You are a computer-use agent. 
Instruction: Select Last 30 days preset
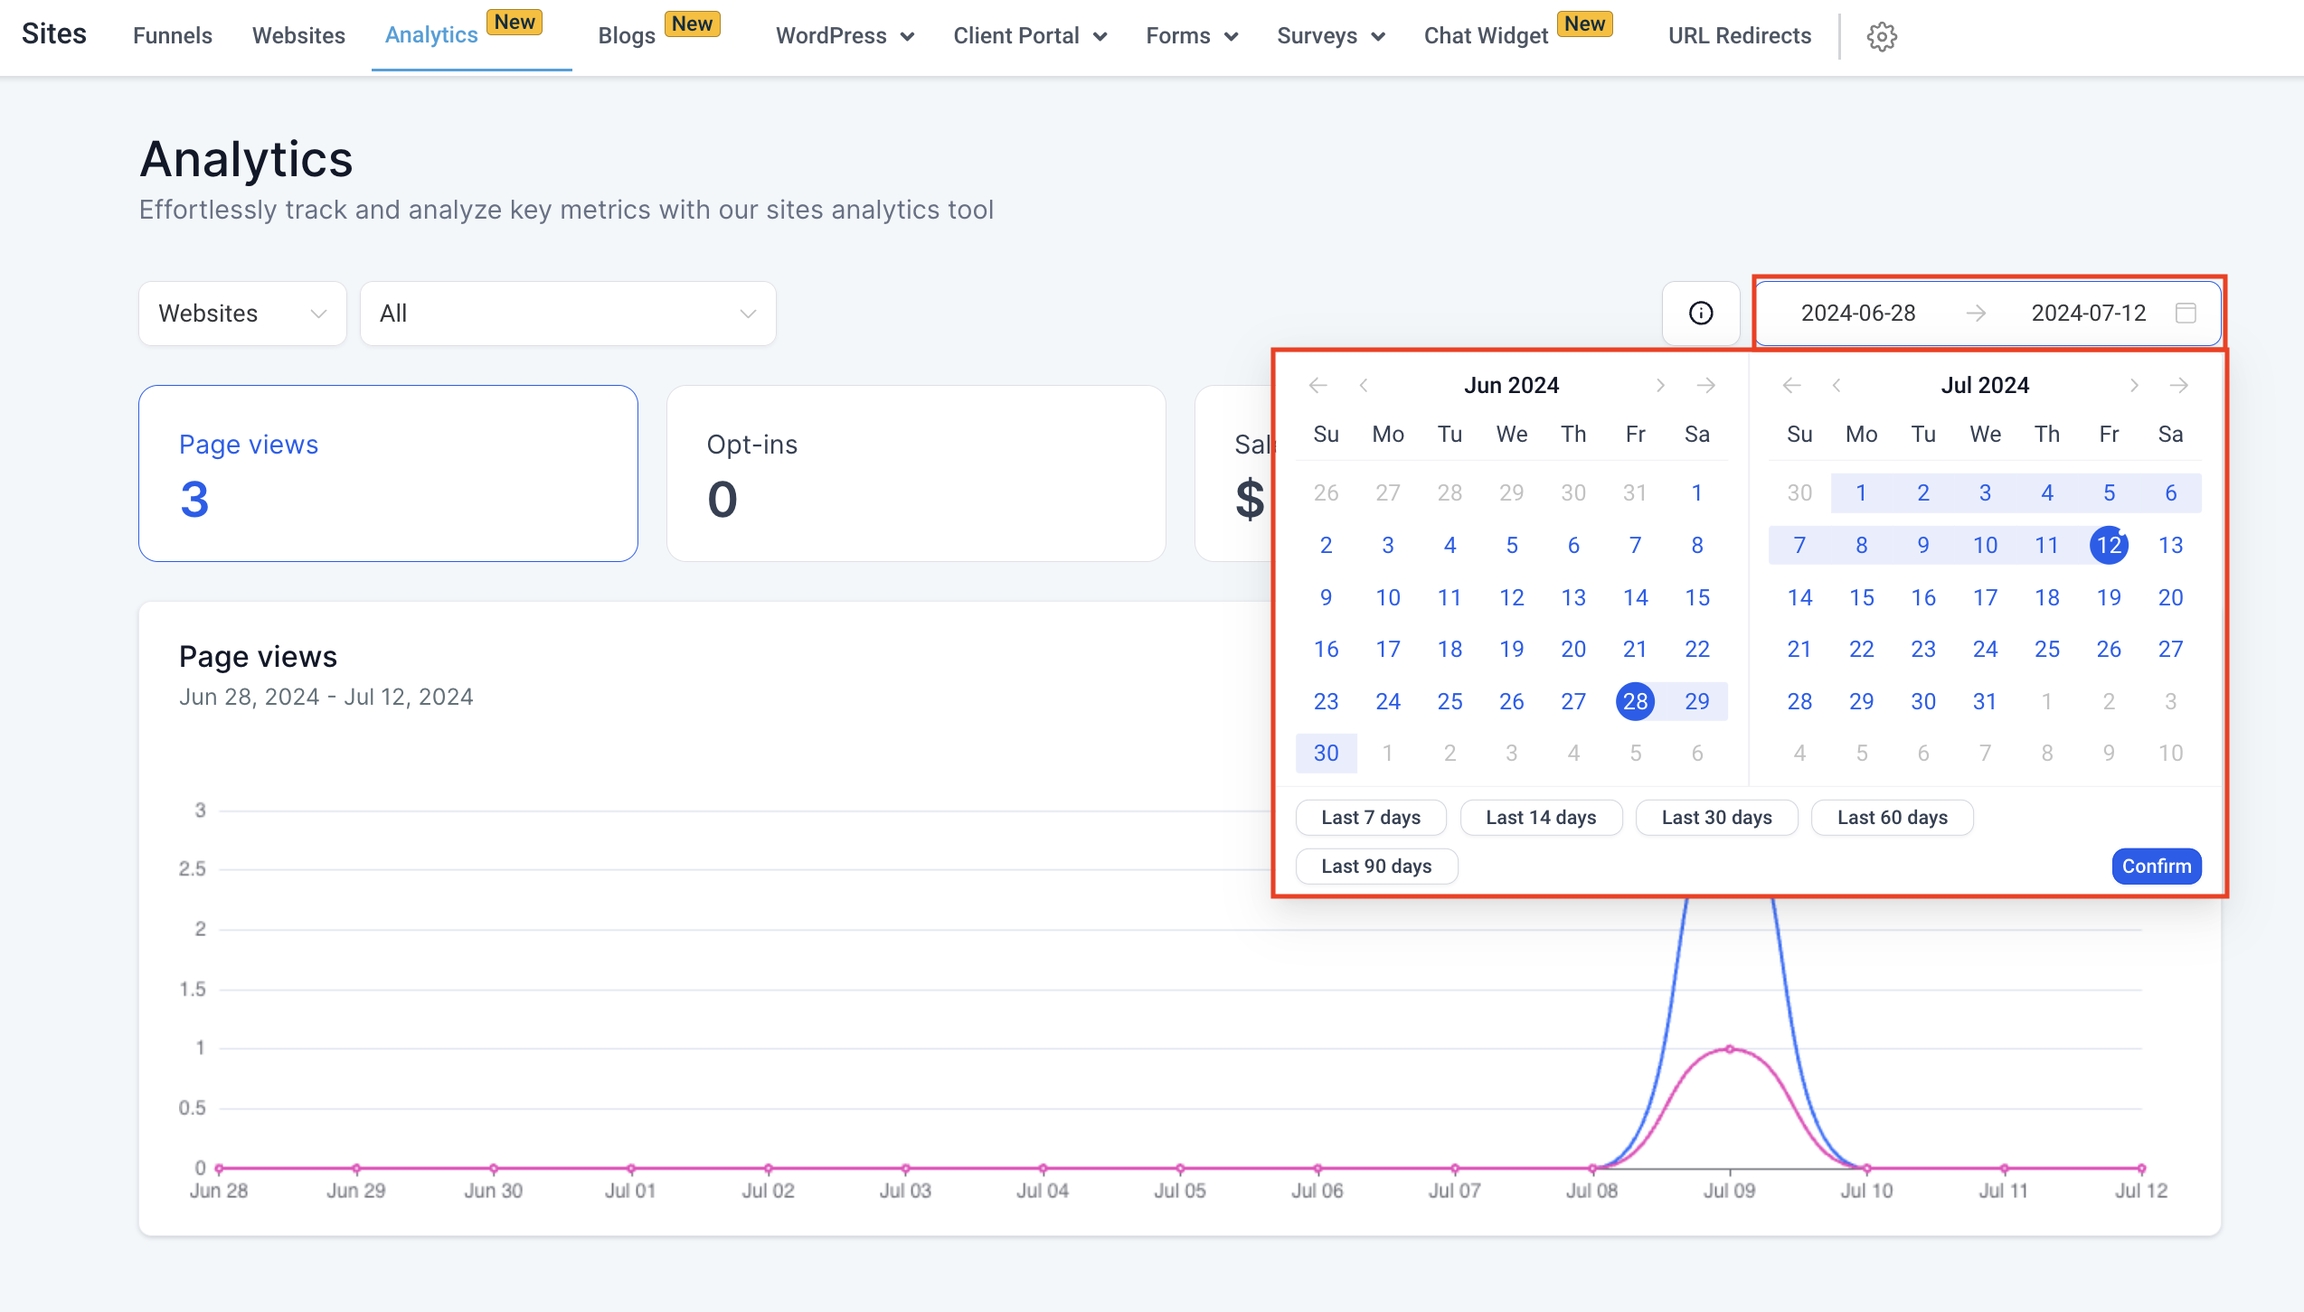(x=1716, y=817)
